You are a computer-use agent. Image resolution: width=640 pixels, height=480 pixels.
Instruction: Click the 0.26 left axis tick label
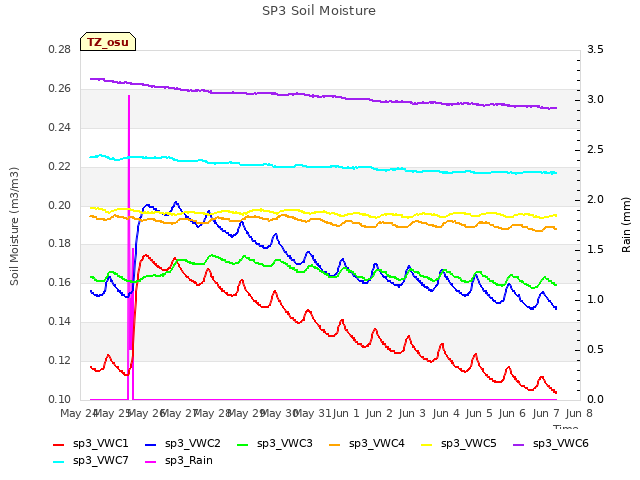(60, 89)
